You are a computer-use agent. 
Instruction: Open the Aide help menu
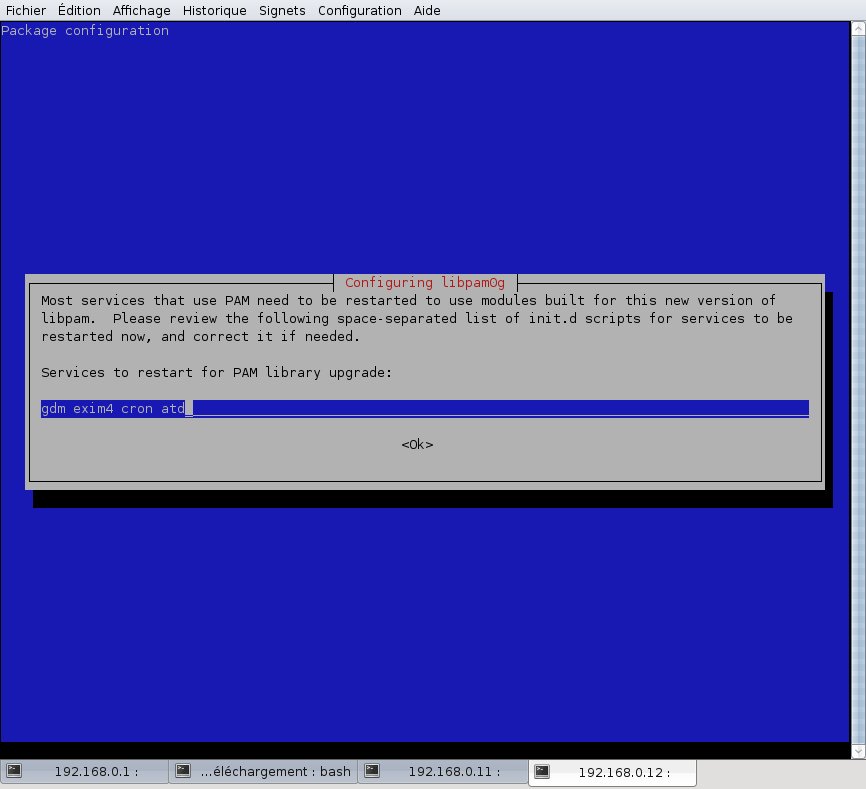(426, 11)
